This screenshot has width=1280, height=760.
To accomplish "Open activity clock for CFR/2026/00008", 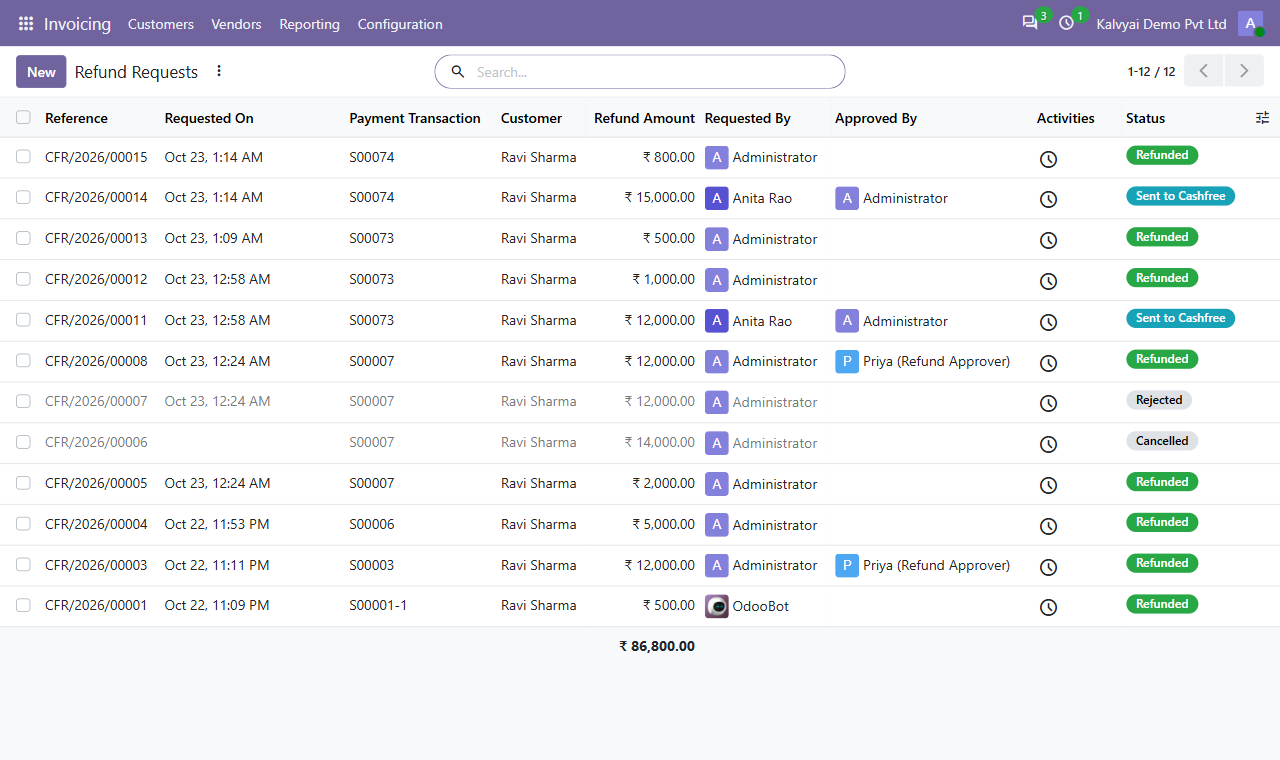I will tap(1048, 363).
